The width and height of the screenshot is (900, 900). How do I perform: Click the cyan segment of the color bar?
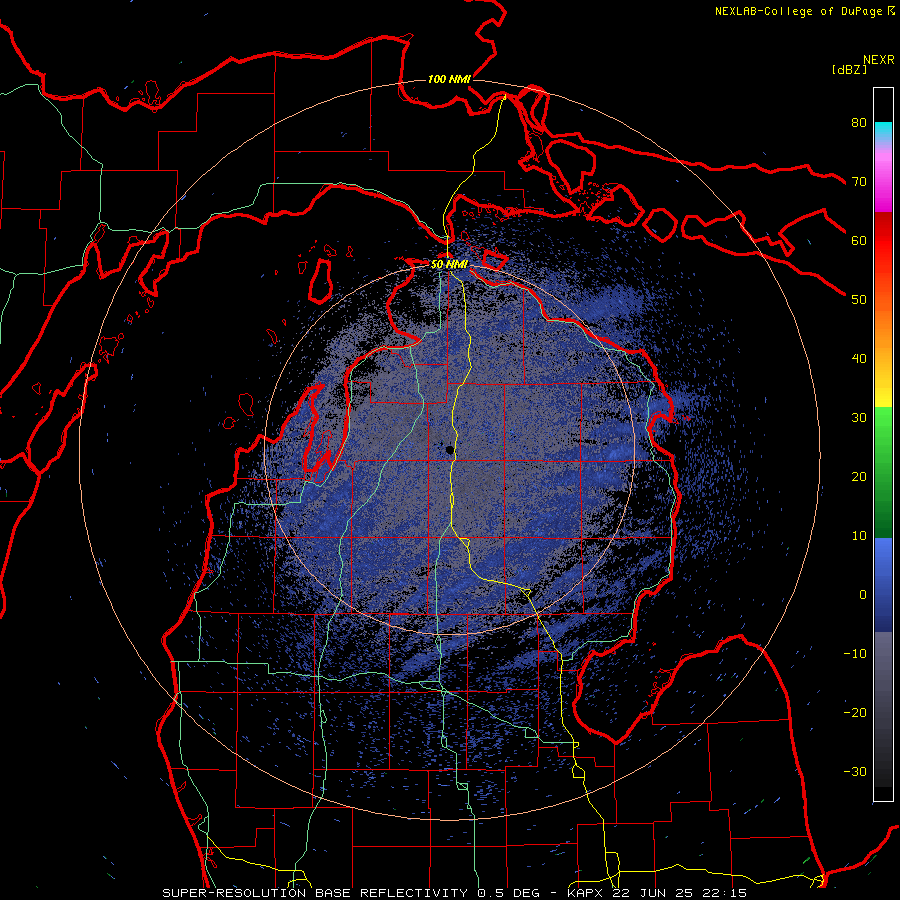883,131
